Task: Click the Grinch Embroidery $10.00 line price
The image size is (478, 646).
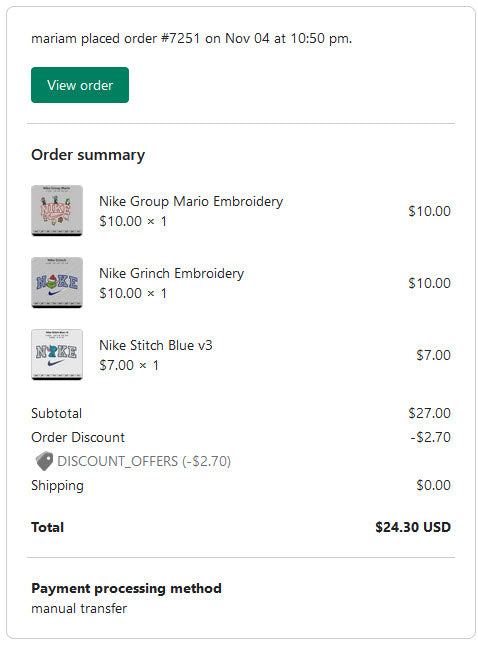Action: pos(429,283)
